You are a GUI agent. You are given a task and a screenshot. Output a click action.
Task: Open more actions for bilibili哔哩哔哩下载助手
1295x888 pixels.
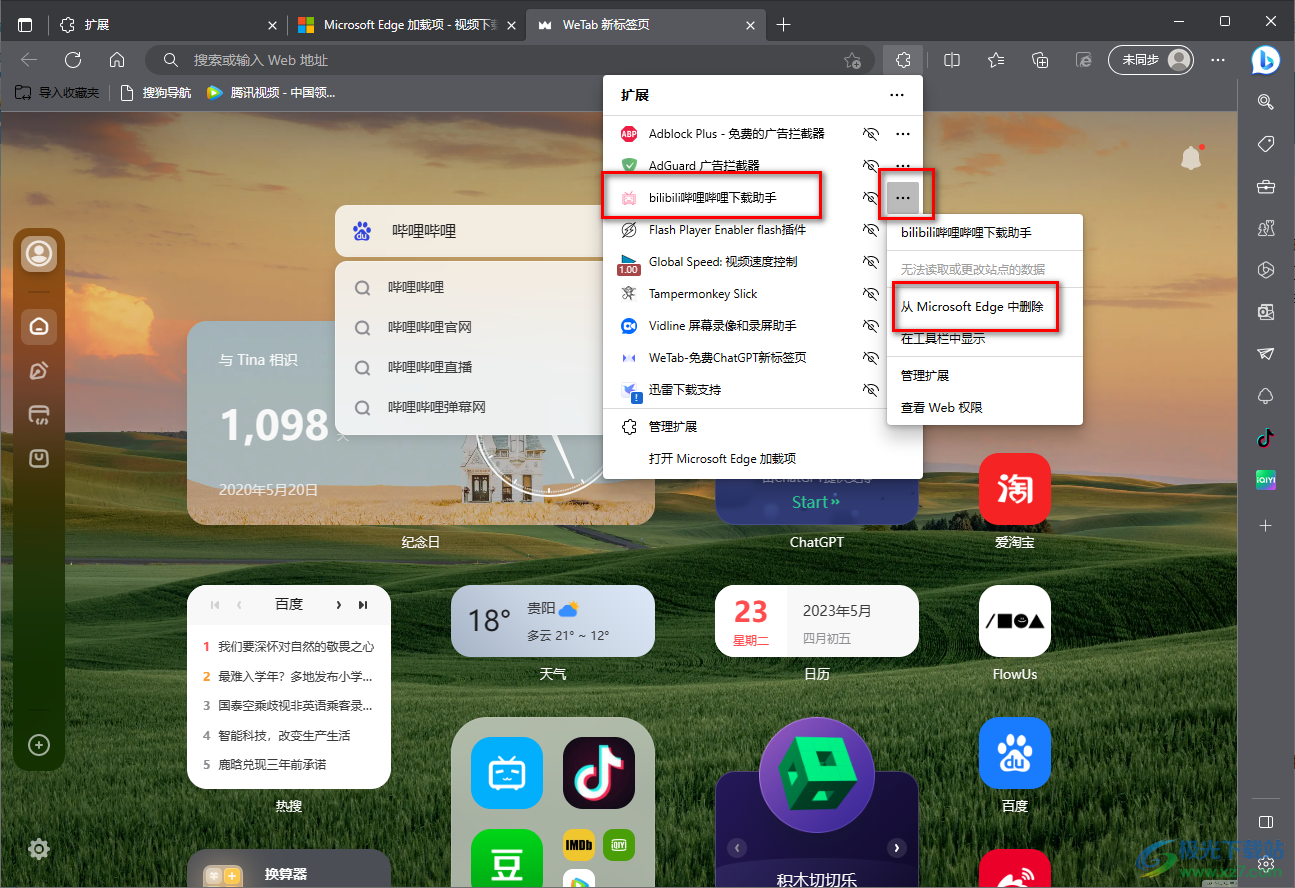click(x=903, y=198)
